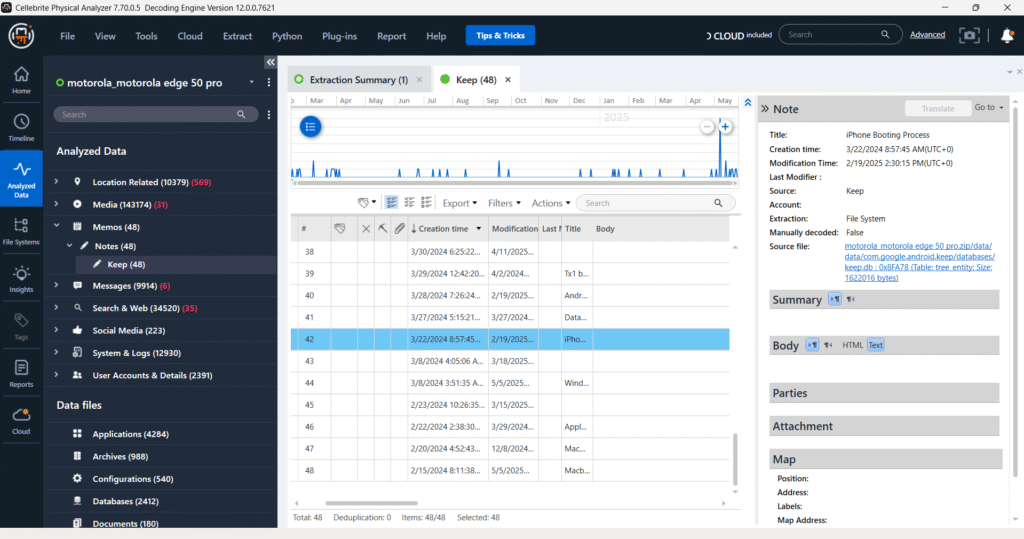Zoom in timeline with plus icon
The height and width of the screenshot is (539, 1024).
pyautogui.click(x=725, y=127)
